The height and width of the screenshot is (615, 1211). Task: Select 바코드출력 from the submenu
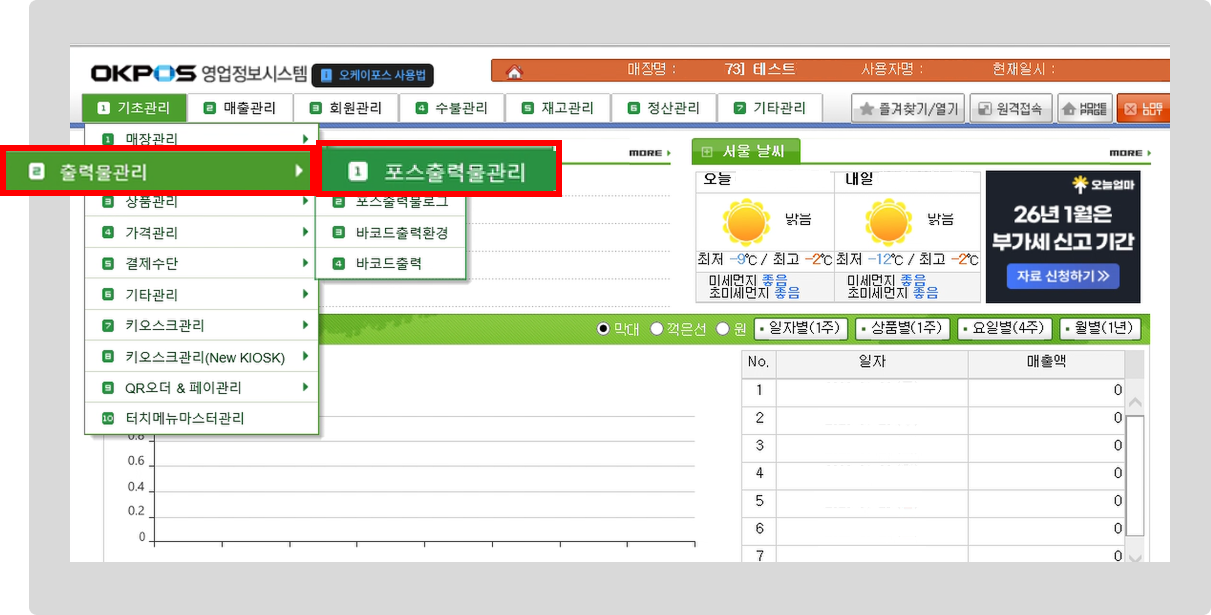coord(389,264)
